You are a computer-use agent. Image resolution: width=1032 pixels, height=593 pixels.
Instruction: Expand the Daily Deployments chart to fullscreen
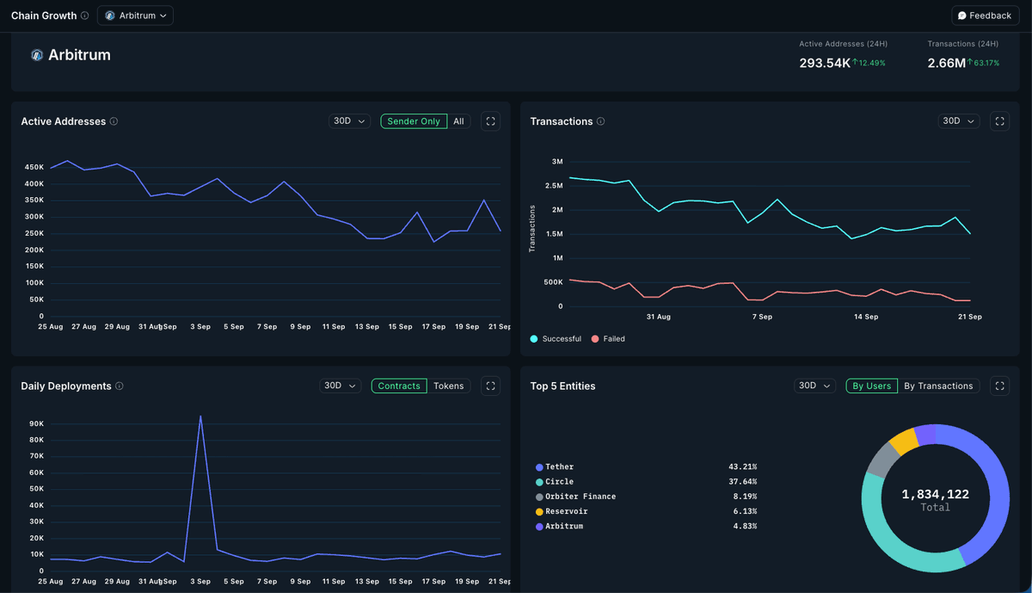490,386
